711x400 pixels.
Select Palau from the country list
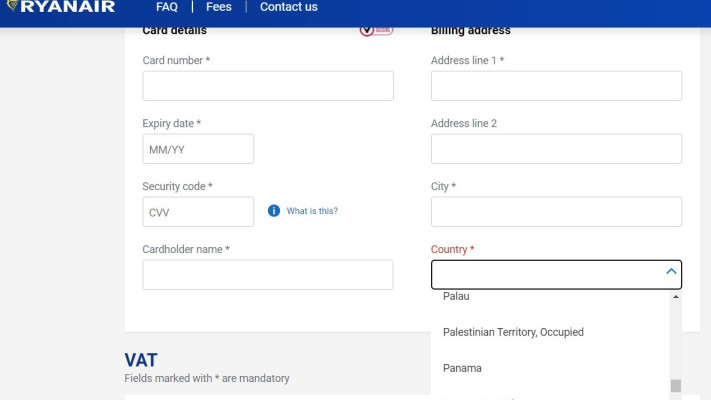456,296
